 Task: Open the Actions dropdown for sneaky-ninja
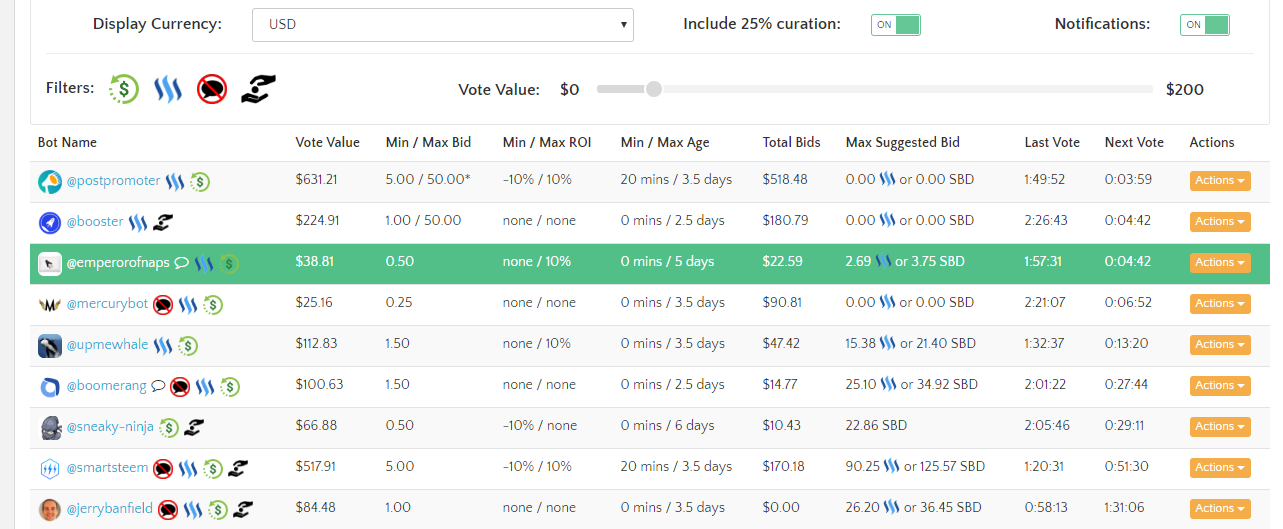click(x=1220, y=427)
